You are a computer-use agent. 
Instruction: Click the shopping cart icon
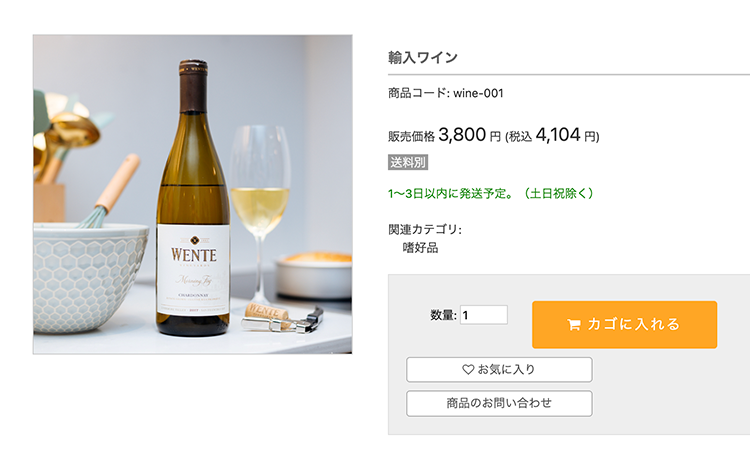[x=574, y=325]
